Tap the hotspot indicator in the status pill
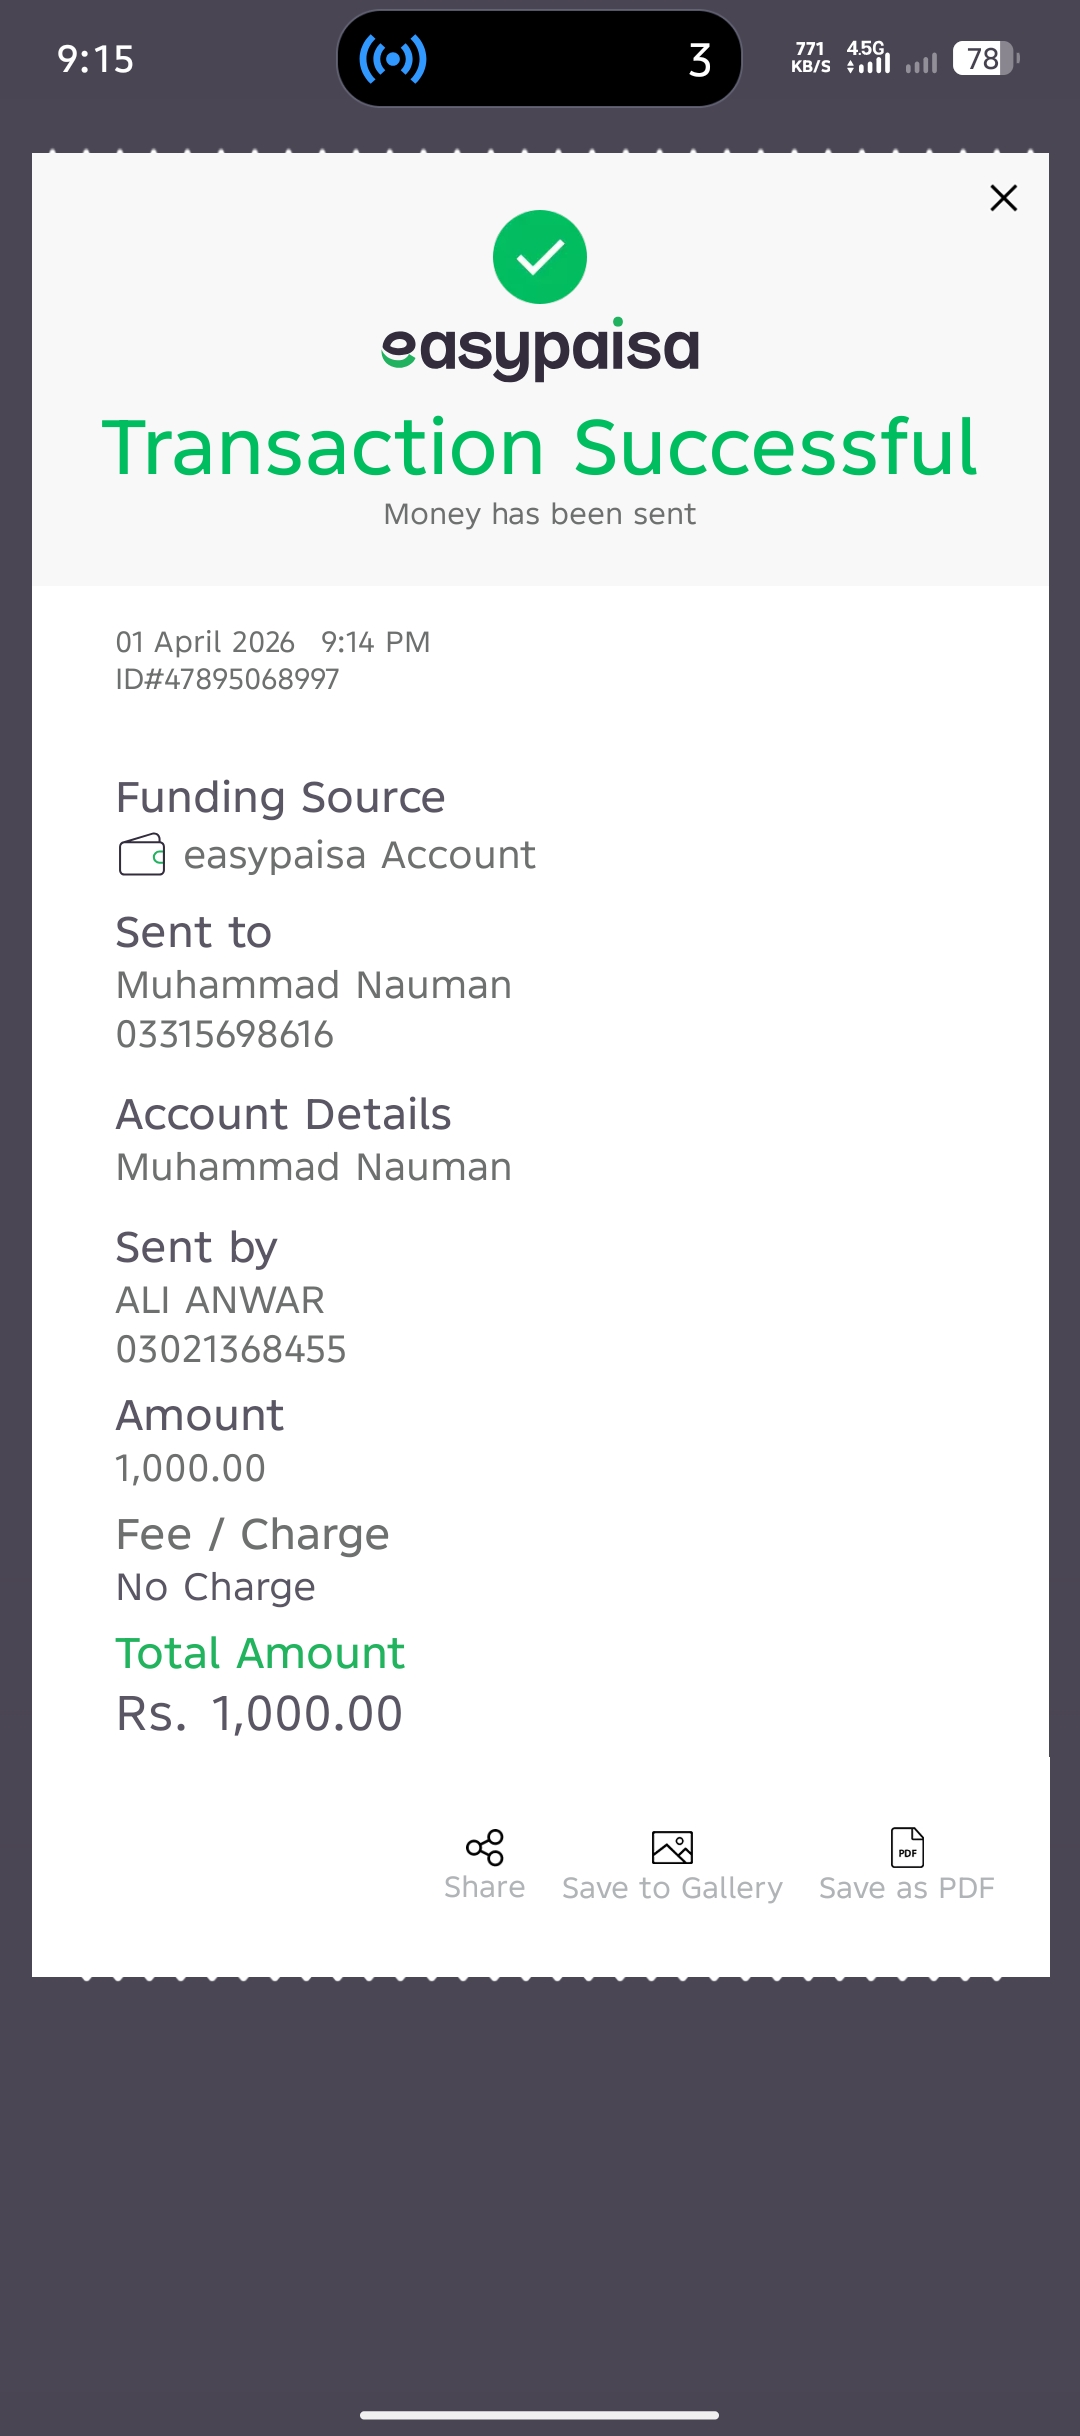This screenshot has width=1080, height=2436. (393, 59)
